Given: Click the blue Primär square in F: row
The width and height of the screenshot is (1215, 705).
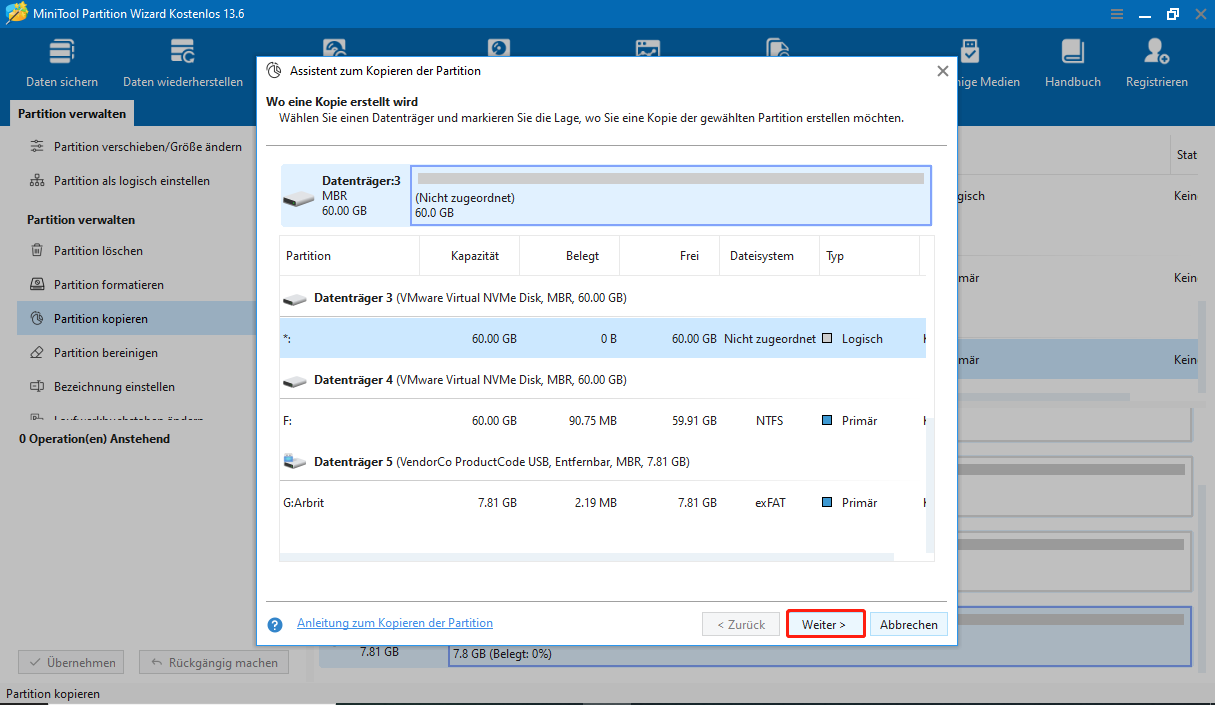Looking at the screenshot, I should [827, 421].
